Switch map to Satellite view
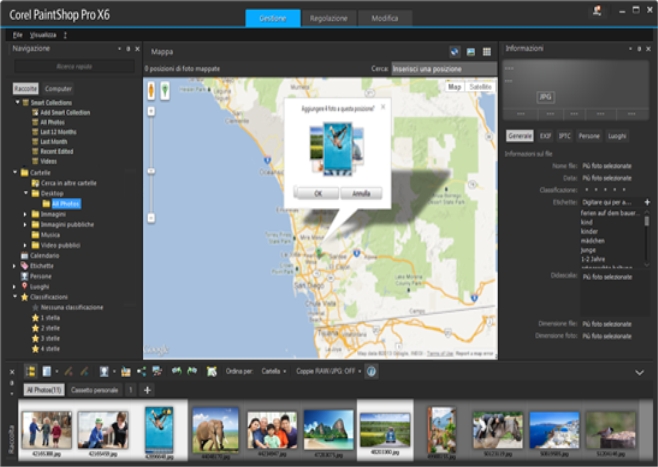Viewport: 658px width, 467px height. [x=480, y=87]
